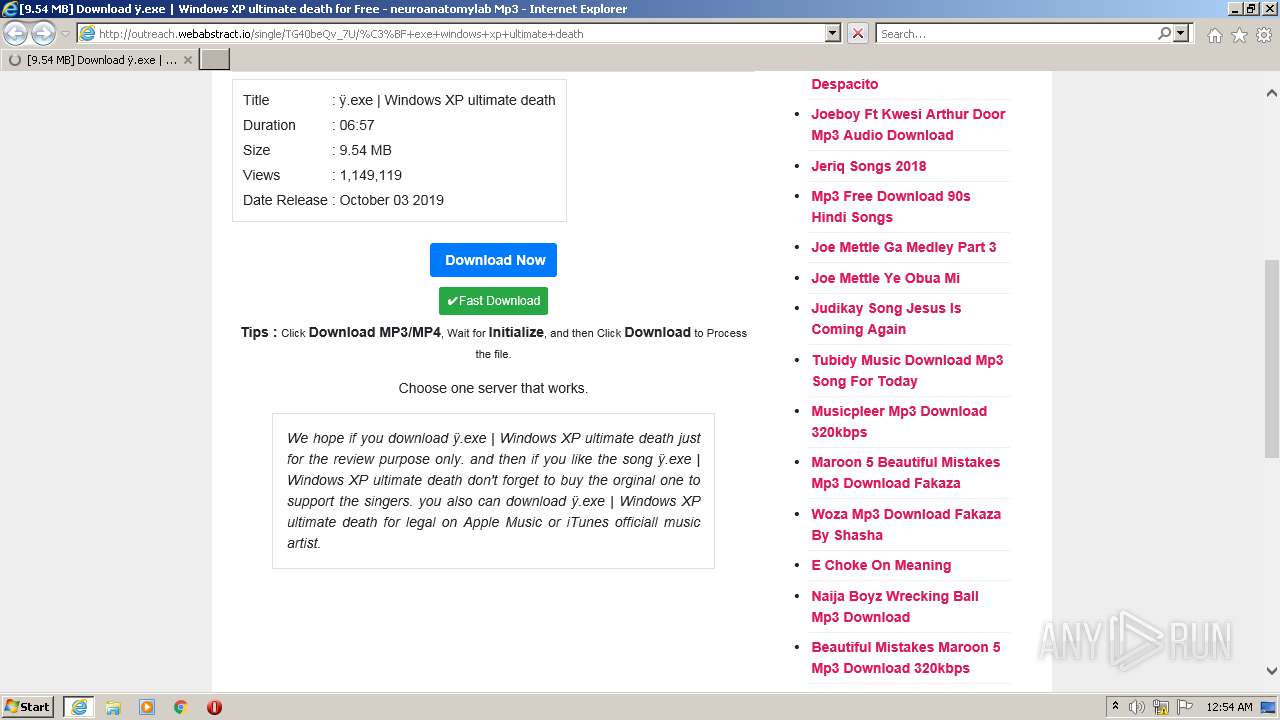Open Joe Mettle Ye Obua Mi link

click(x=886, y=278)
